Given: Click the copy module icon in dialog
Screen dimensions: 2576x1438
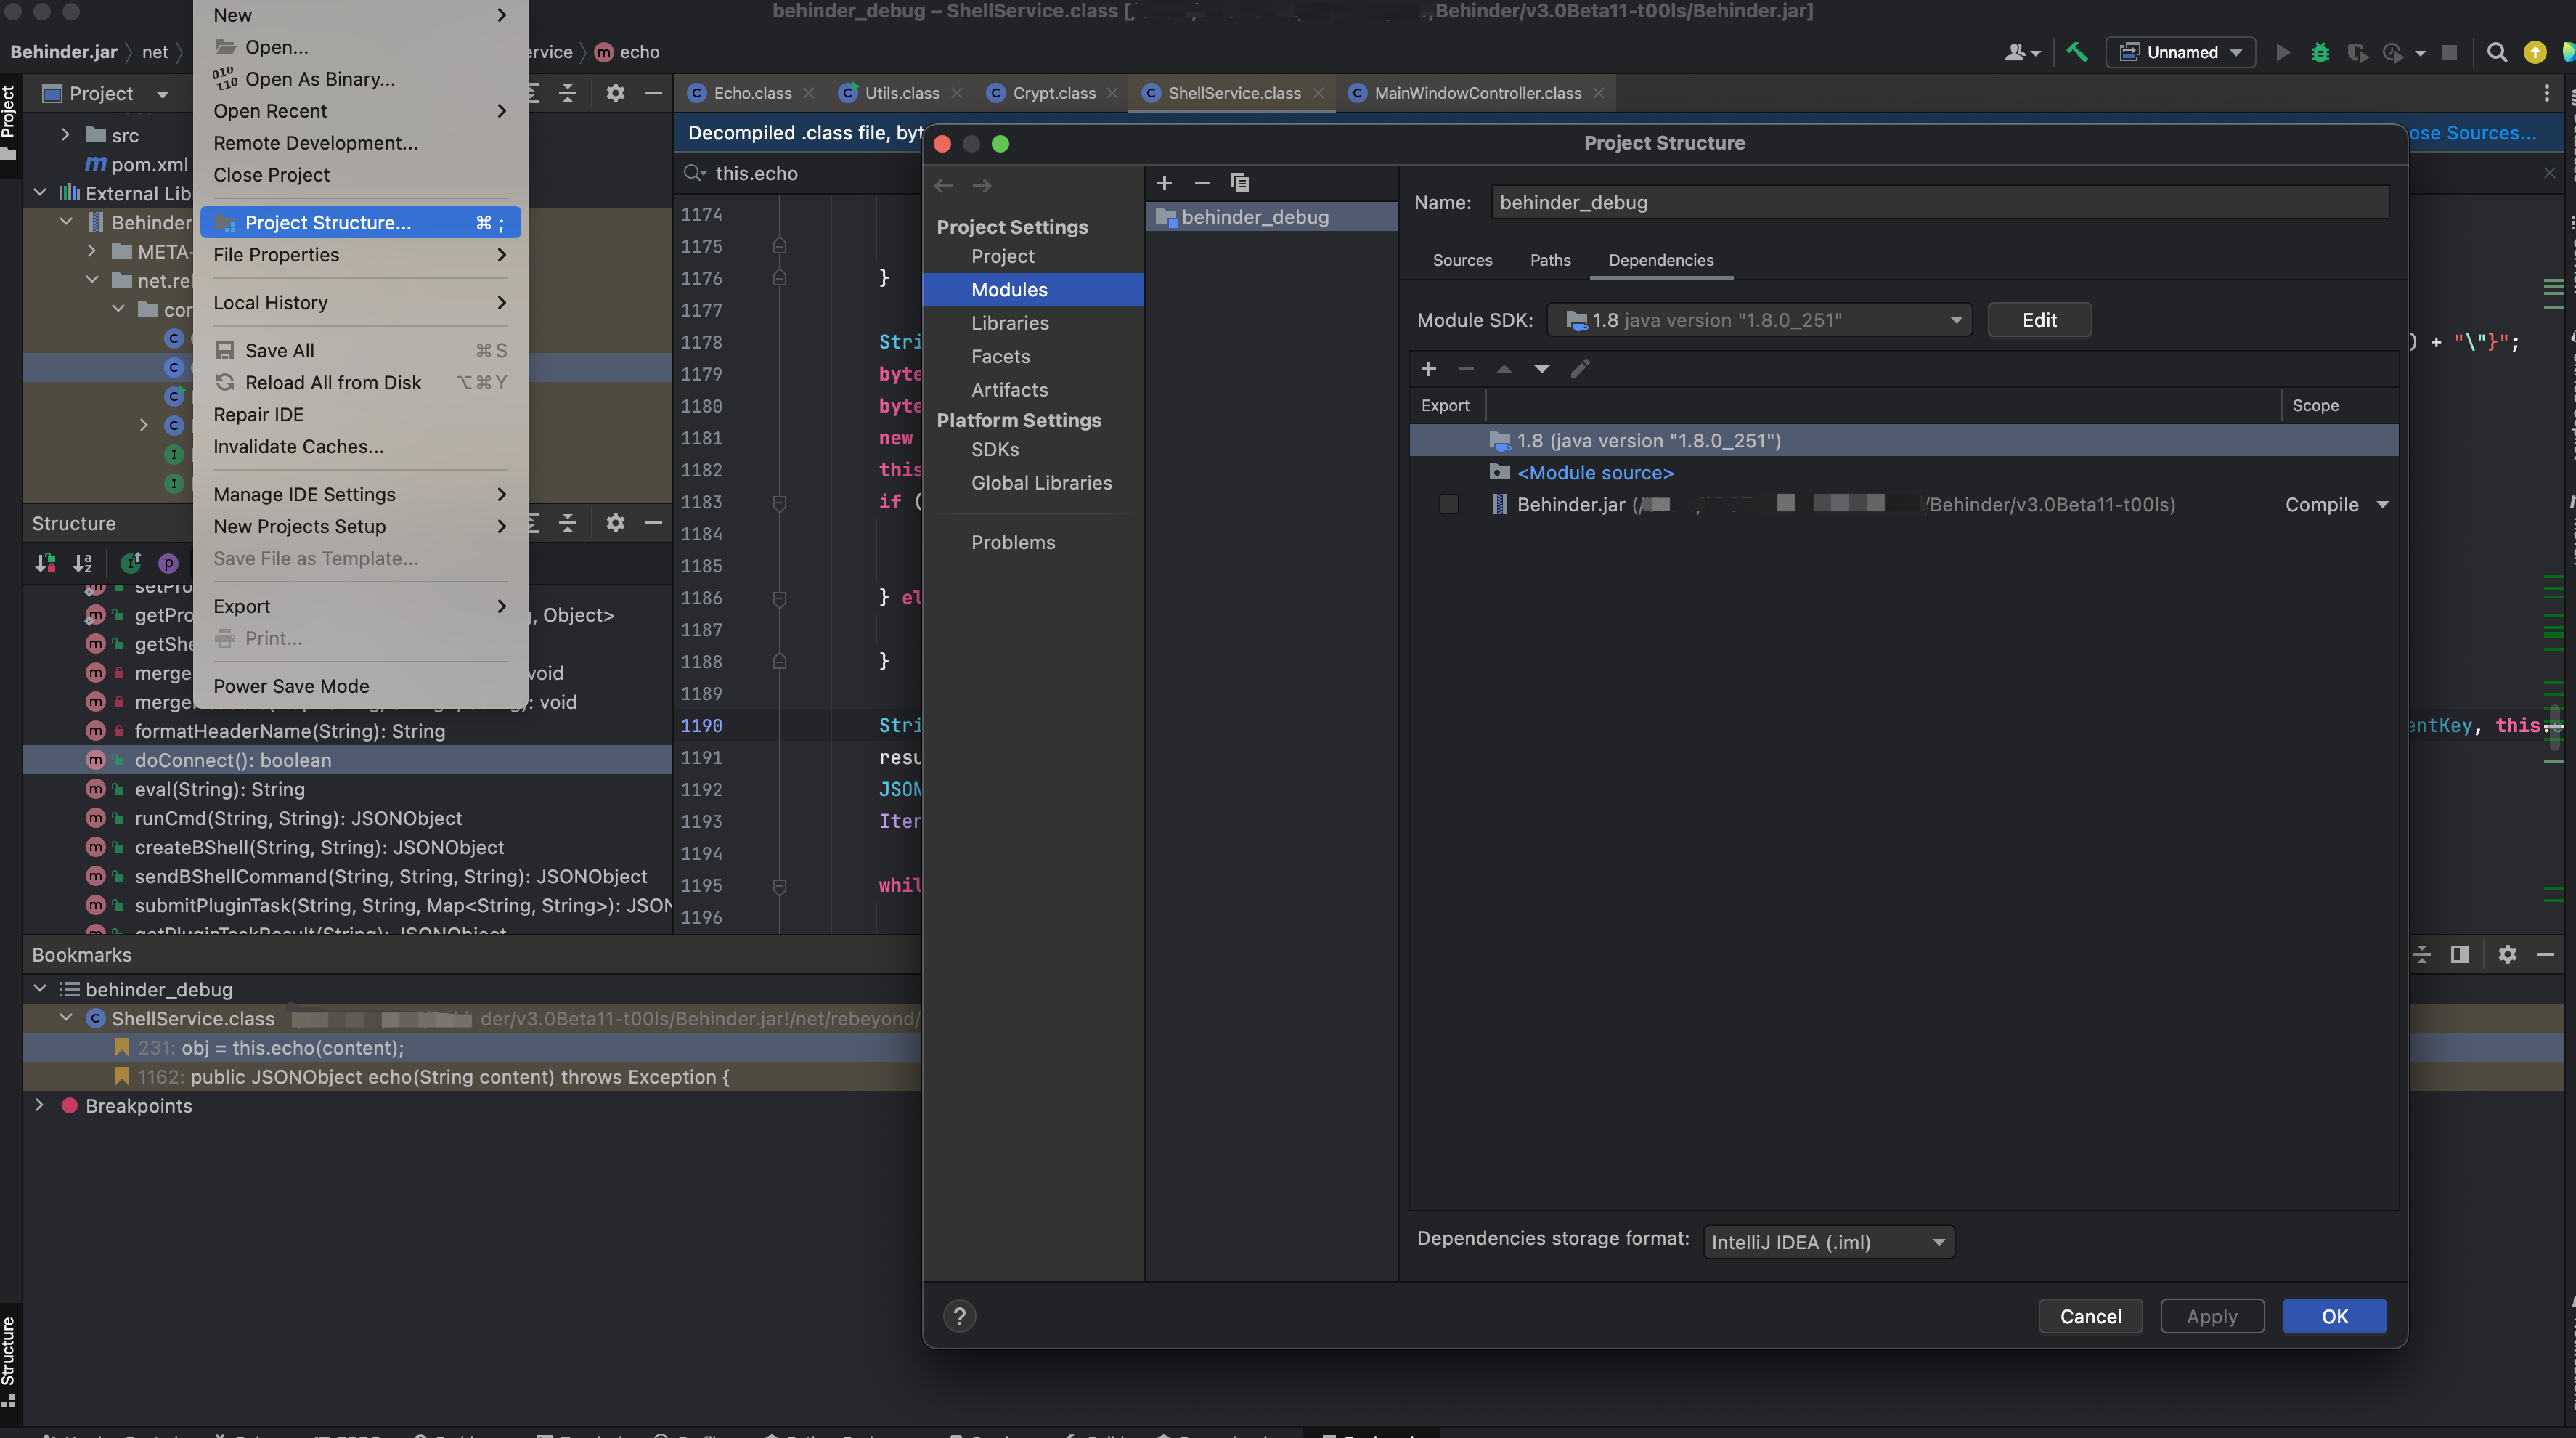Looking at the screenshot, I should [1240, 183].
